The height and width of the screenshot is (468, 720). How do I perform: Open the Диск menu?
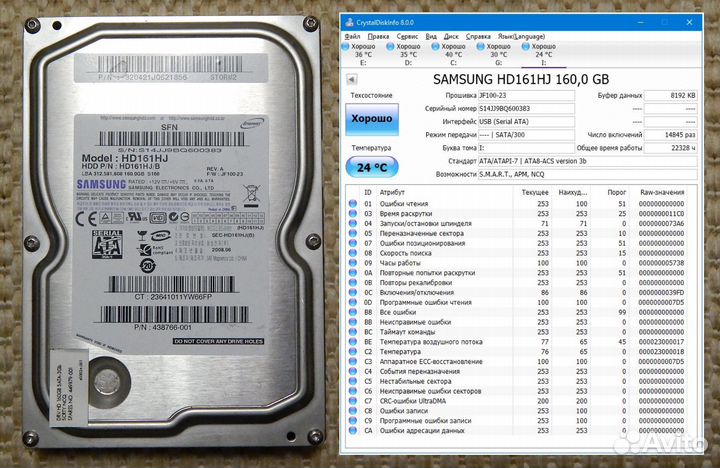tap(451, 36)
